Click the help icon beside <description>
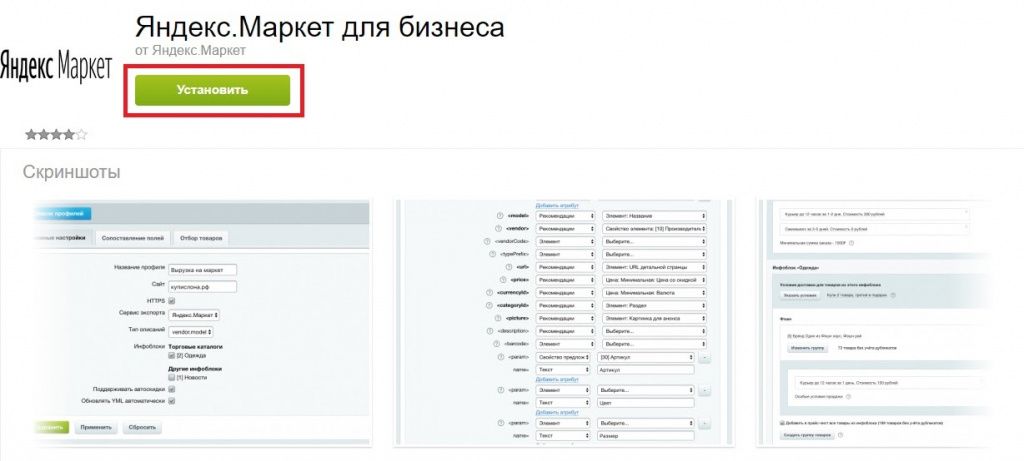Screen dimensions: 1024x461 [489, 331]
